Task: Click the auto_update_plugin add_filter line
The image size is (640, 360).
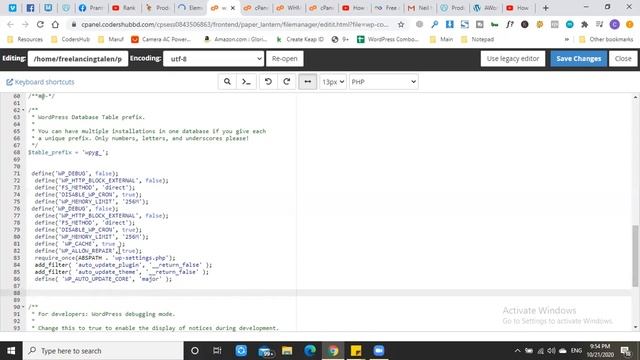Action: (123, 265)
